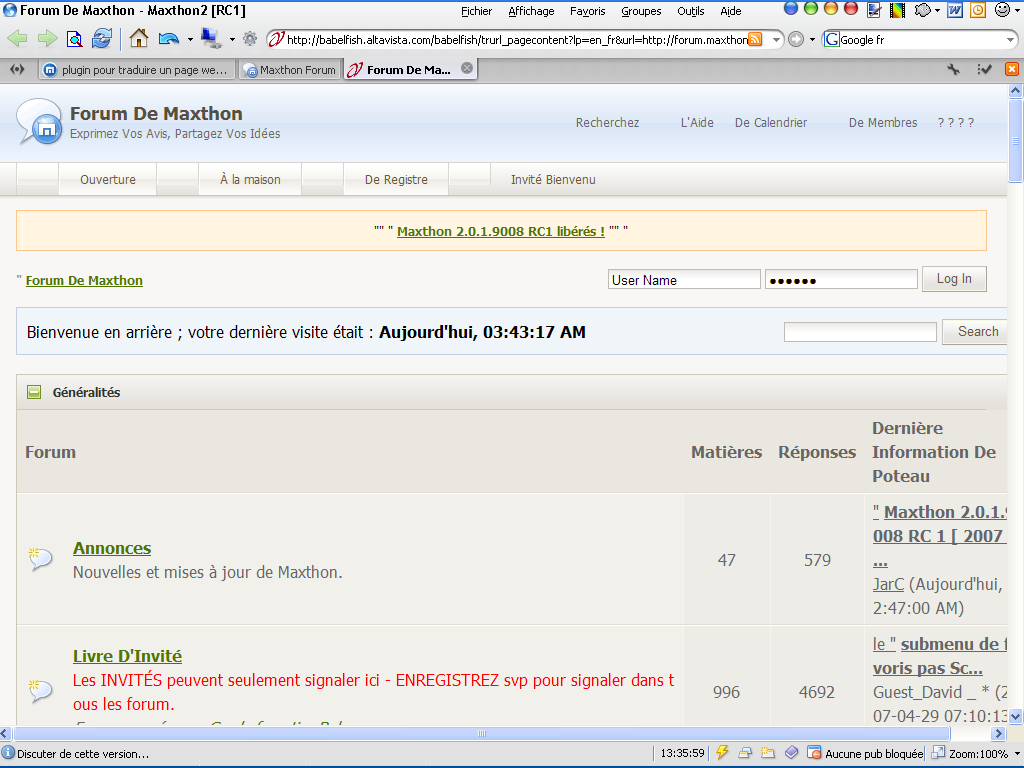1024x768 pixels.
Task: Click the green Back arrow
Action: pos(17,39)
